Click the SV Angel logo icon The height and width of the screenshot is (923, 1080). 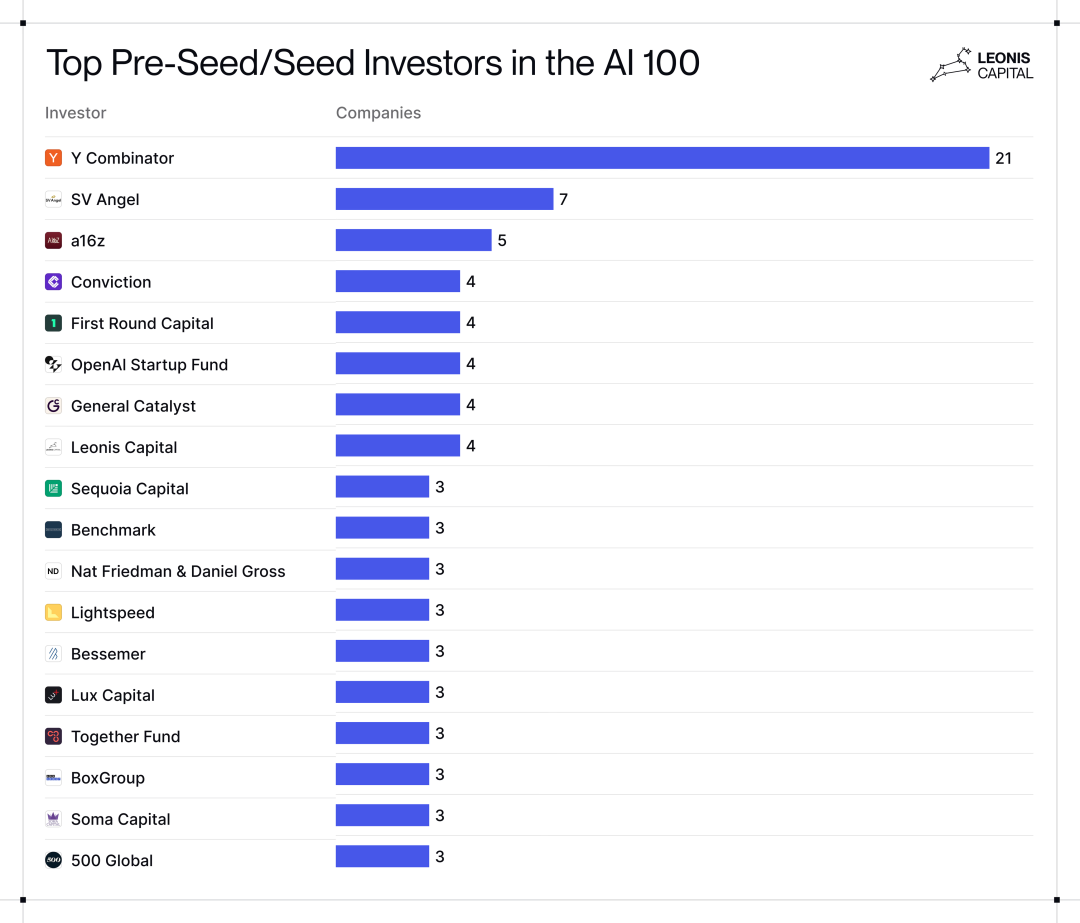[x=53, y=199]
